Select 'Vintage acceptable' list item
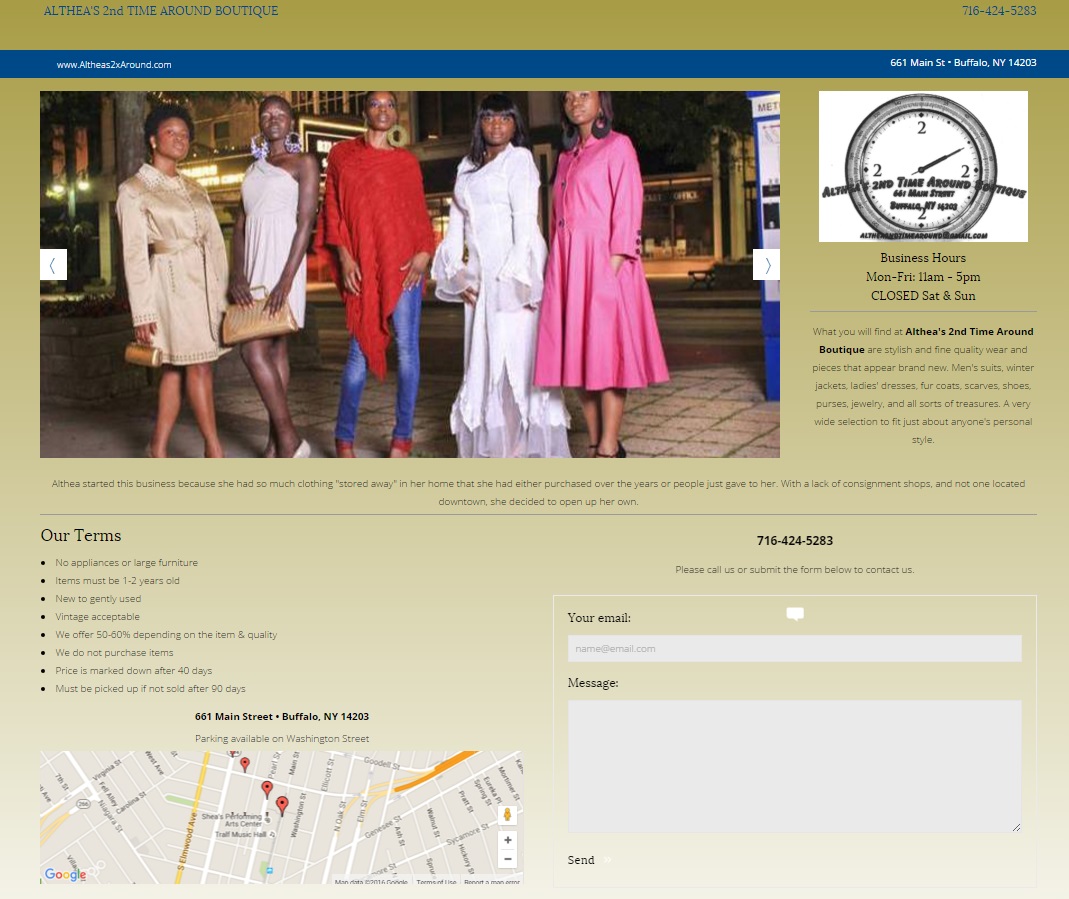 pyautogui.click(x=97, y=616)
